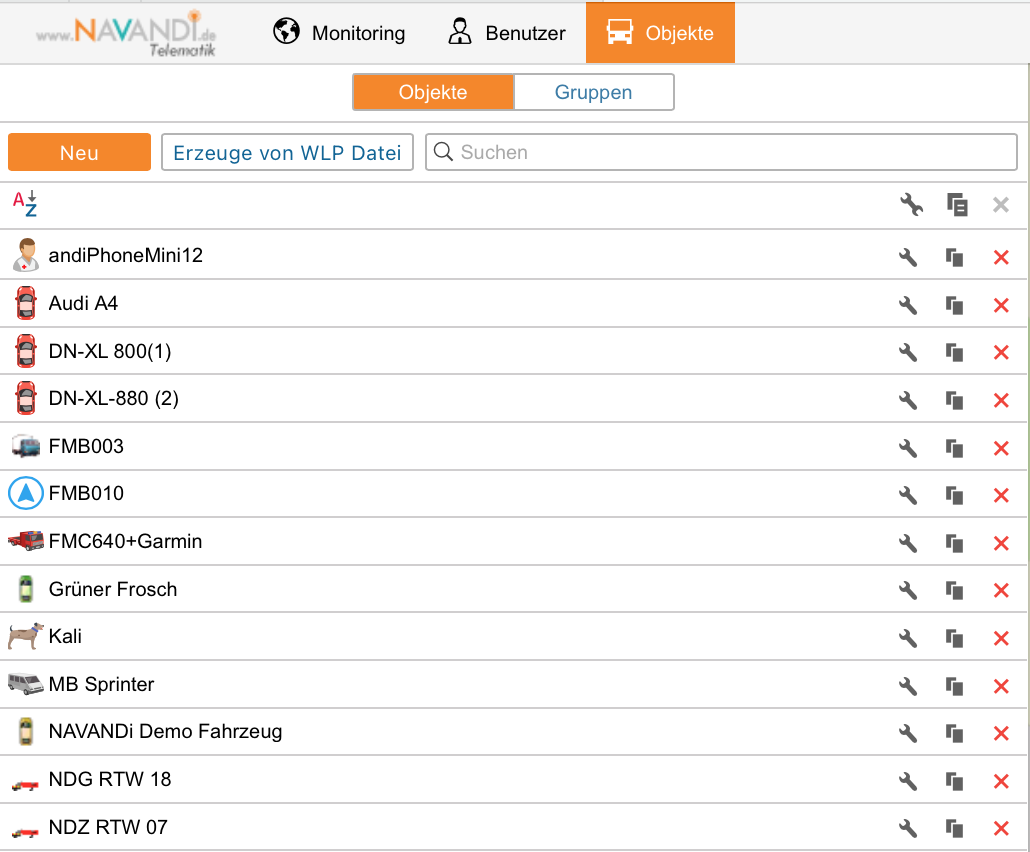Duplicate the MB Sprinter object

(x=955, y=686)
